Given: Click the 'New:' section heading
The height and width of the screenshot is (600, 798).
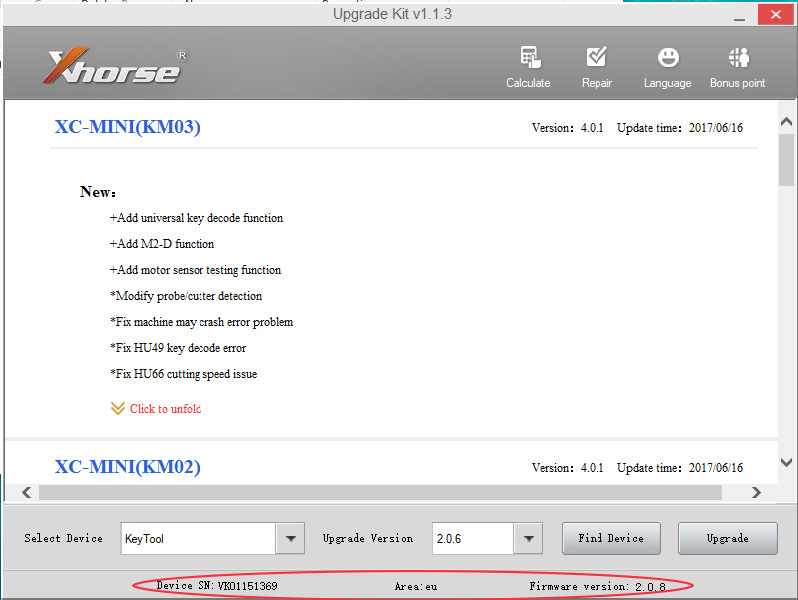Looking at the screenshot, I should tap(98, 192).
